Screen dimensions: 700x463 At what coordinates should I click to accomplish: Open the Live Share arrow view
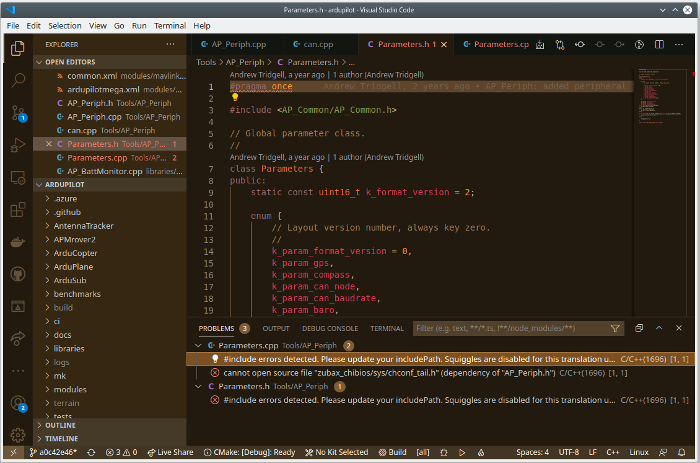tap(17, 338)
